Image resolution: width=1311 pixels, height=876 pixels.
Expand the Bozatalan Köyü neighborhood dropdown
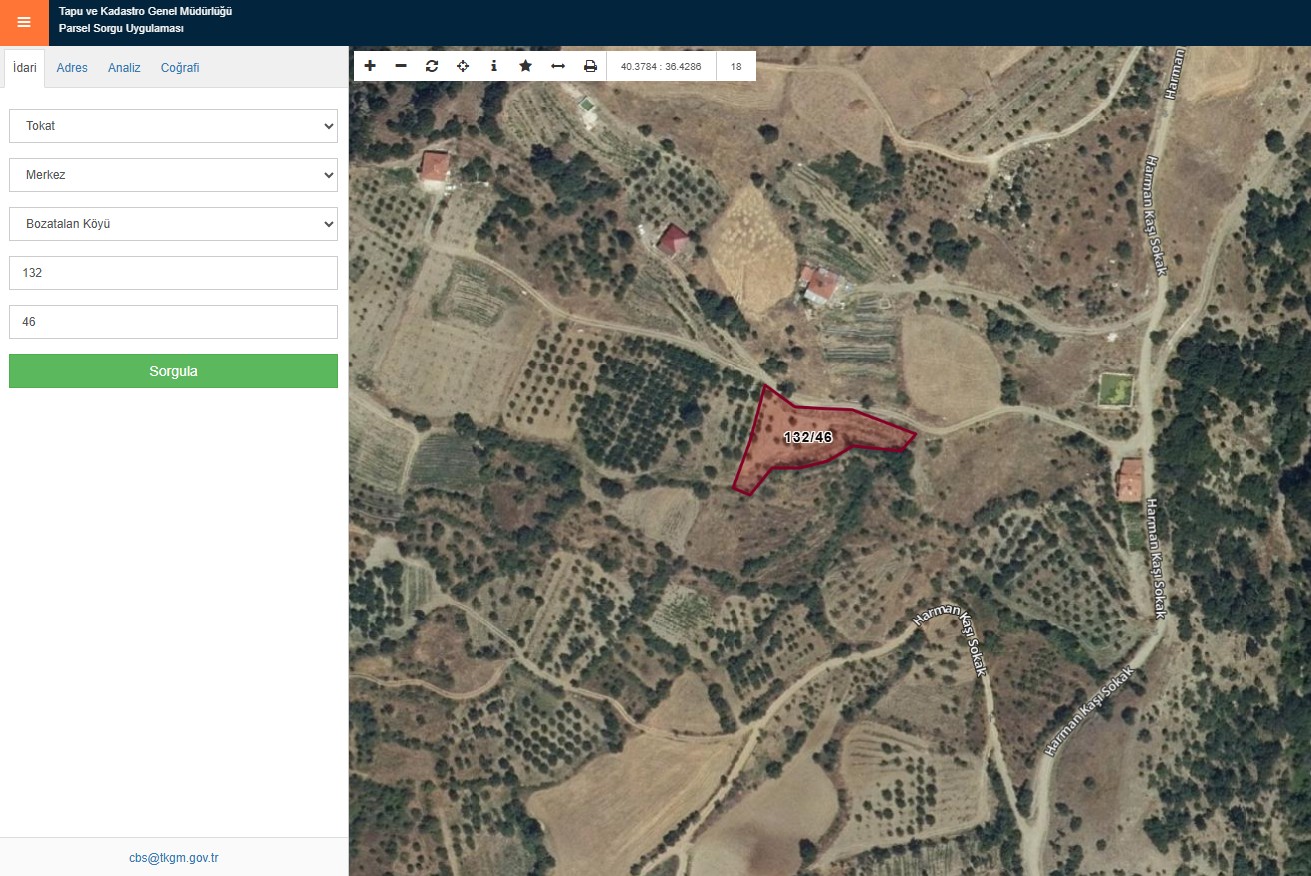173,224
